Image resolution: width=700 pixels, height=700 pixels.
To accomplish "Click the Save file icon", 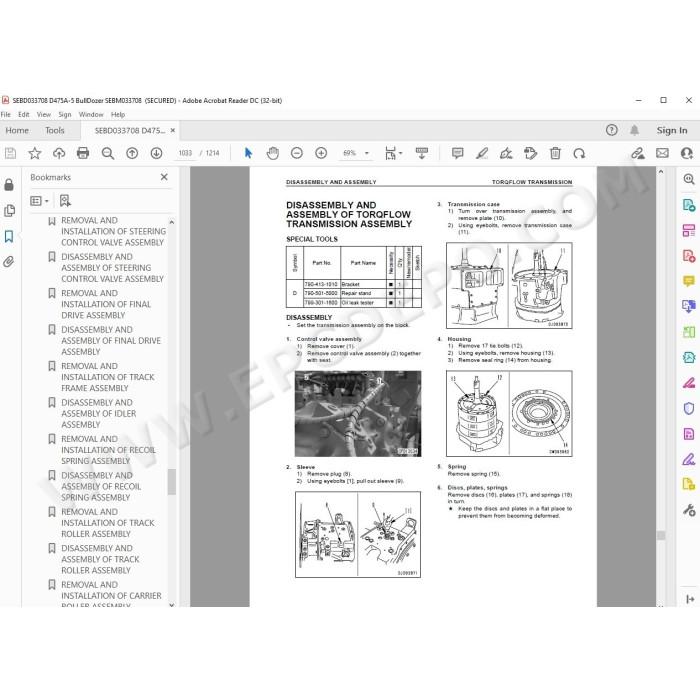I will tap(10, 154).
